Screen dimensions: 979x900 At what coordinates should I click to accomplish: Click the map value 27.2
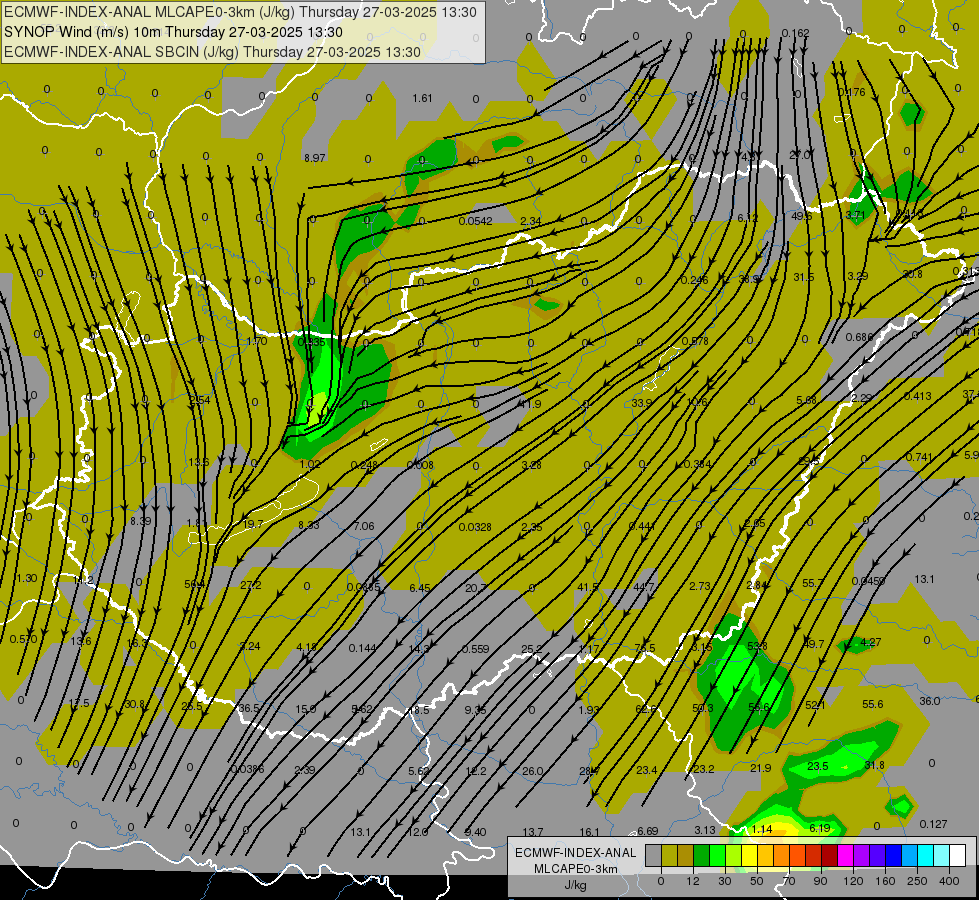250,585
